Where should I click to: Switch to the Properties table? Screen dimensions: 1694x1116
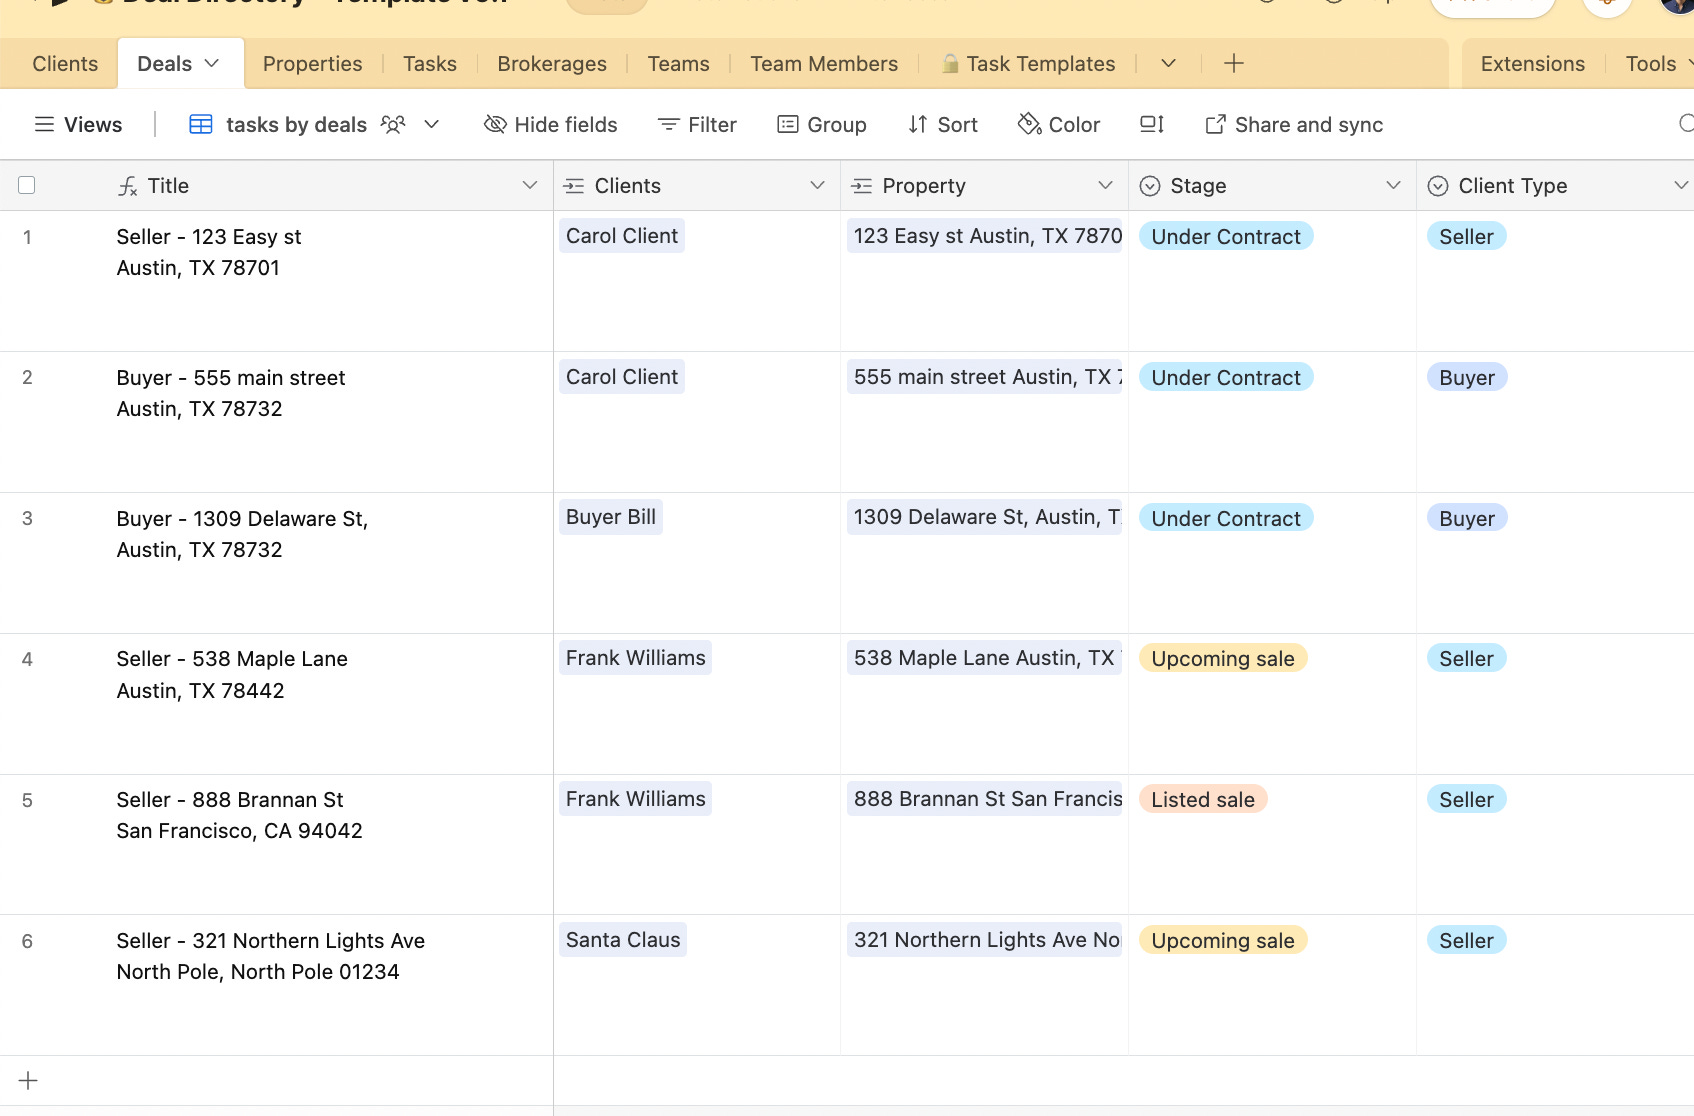[312, 63]
